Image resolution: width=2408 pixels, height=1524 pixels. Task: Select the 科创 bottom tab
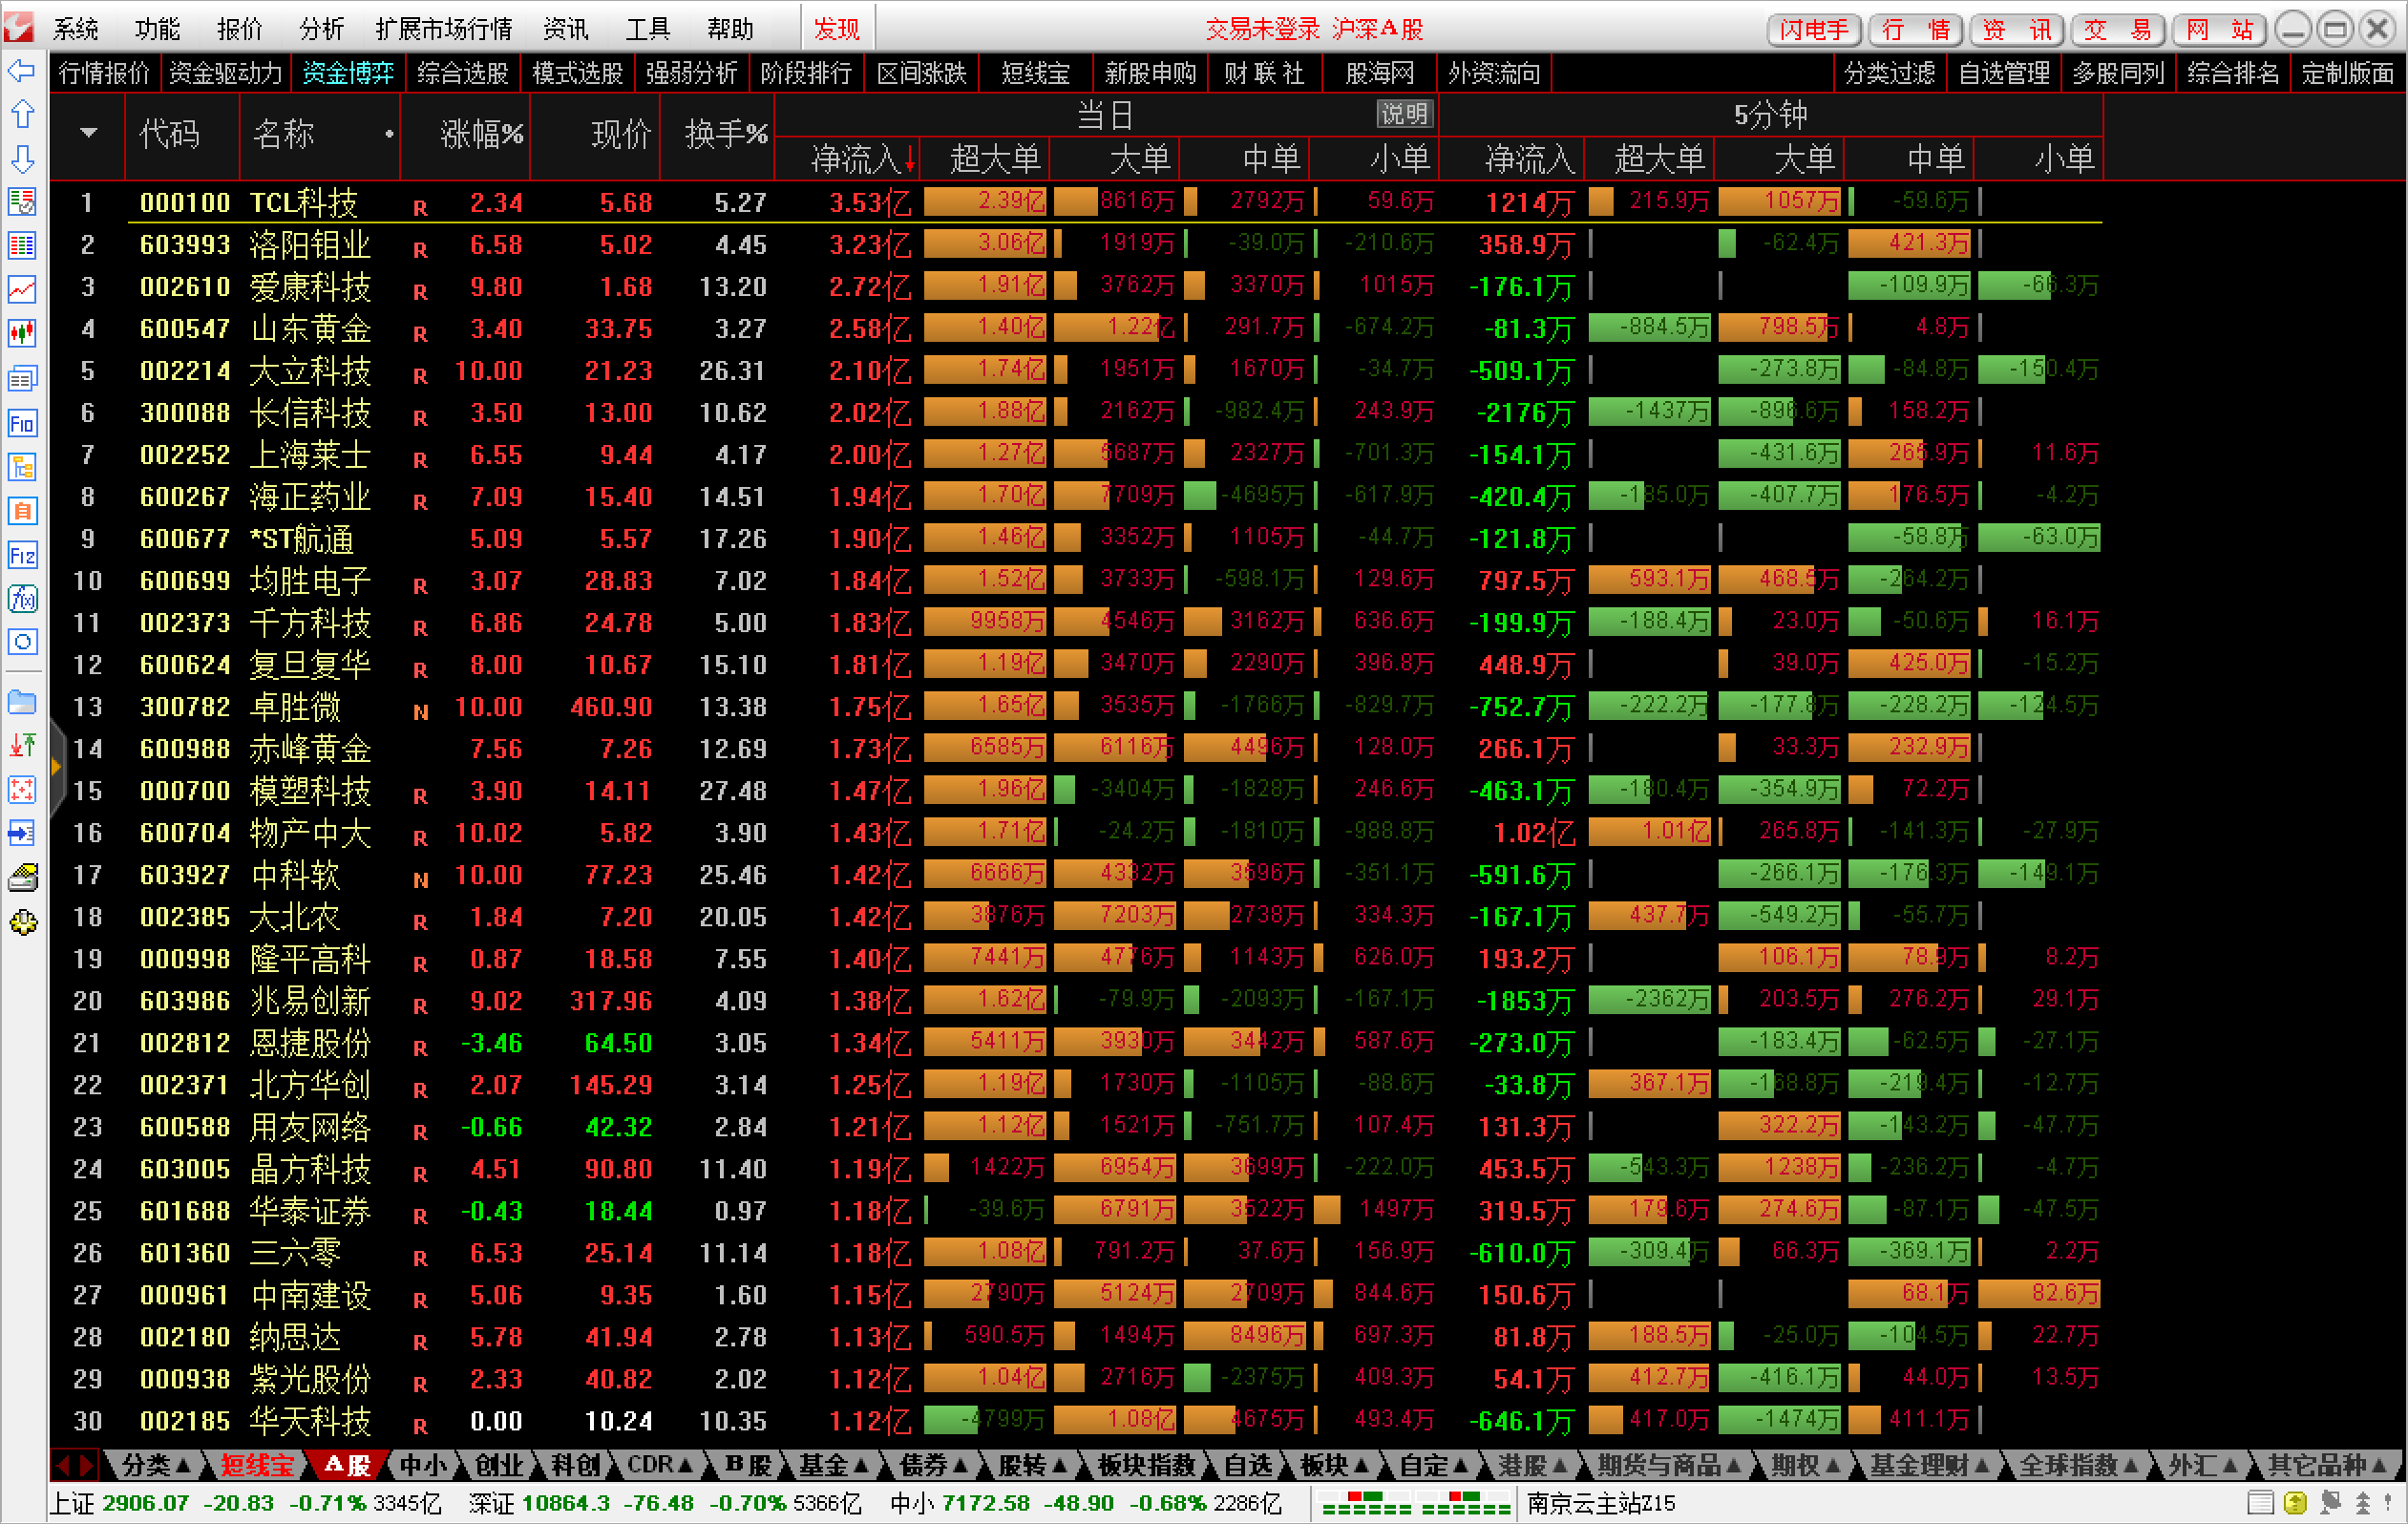(576, 1465)
